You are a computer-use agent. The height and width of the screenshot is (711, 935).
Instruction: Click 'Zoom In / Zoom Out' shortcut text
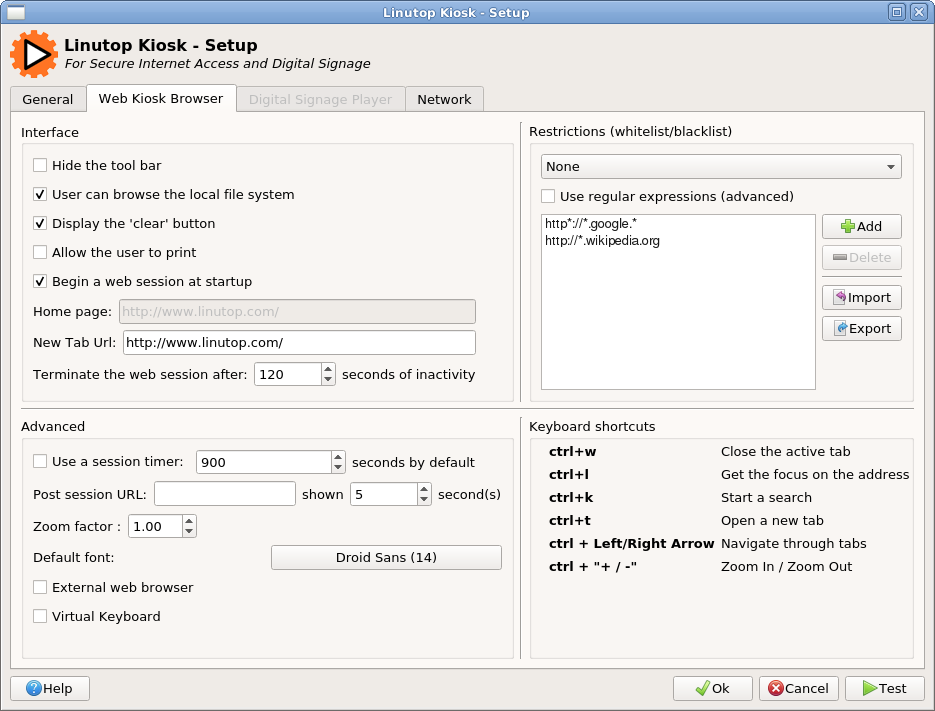click(787, 567)
